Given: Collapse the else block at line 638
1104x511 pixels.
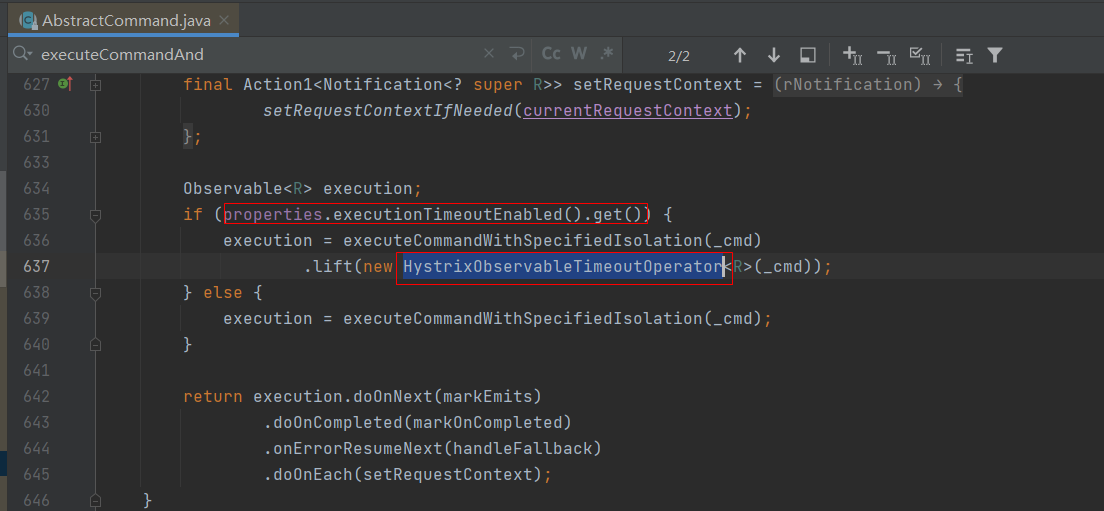Looking at the screenshot, I should click(x=96, y=293).
